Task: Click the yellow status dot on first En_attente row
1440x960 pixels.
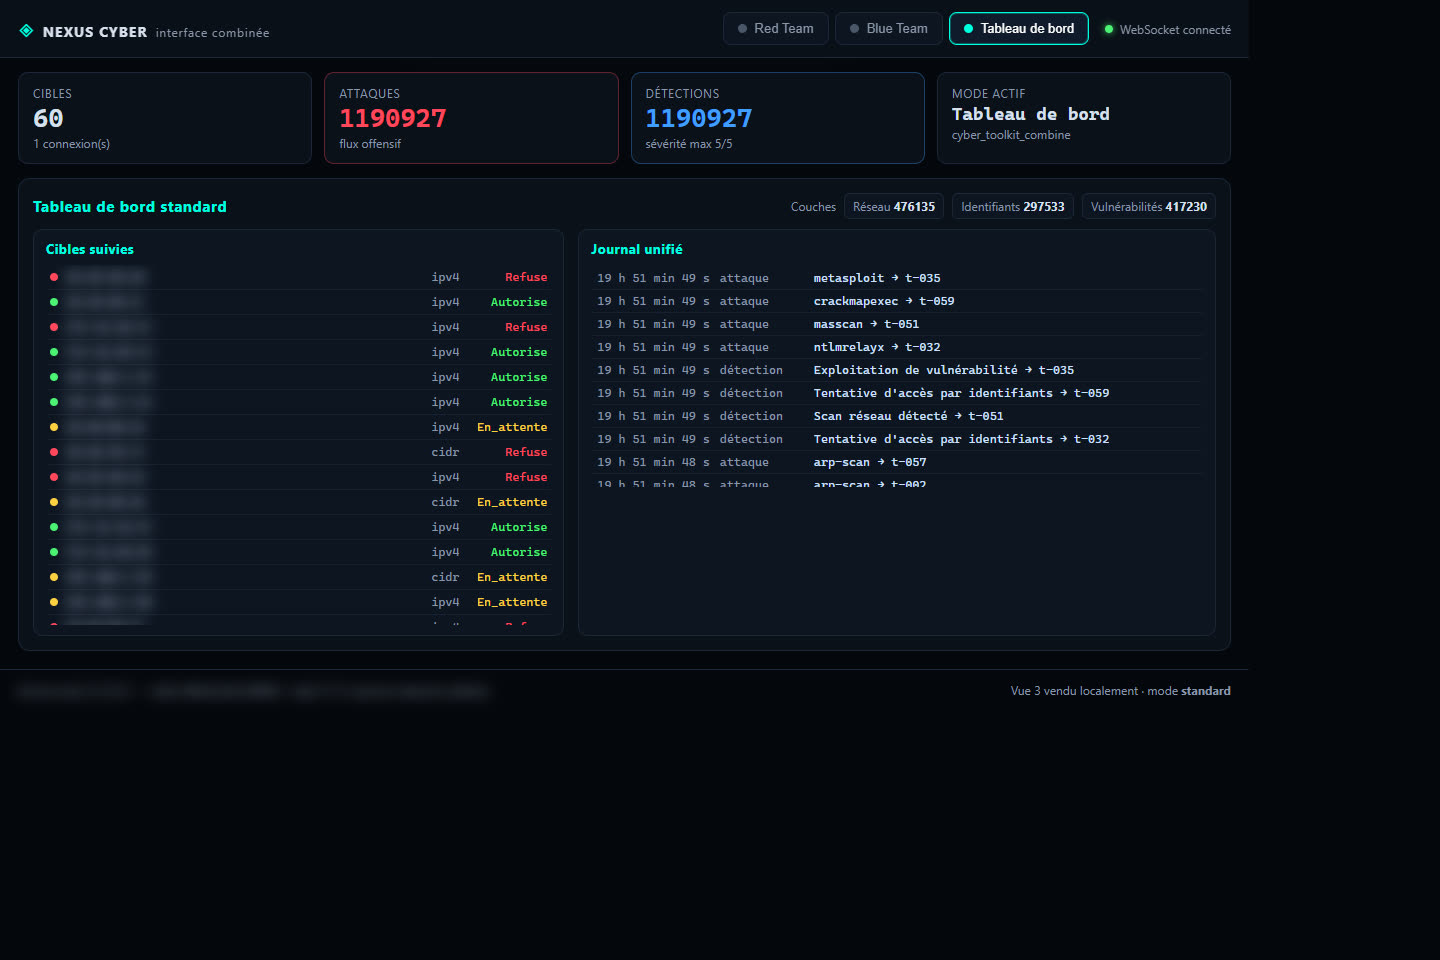Action: tap(54, 427)
